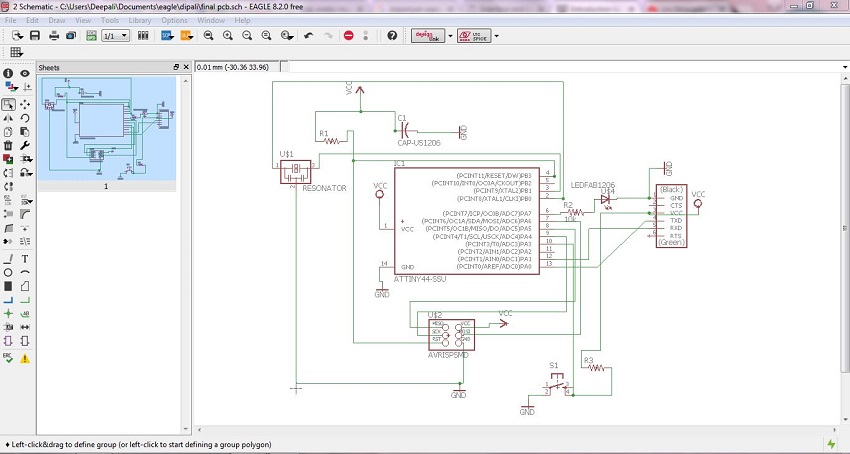Open the Errors warning list
The image size is (850, 454).
point(25,358)
